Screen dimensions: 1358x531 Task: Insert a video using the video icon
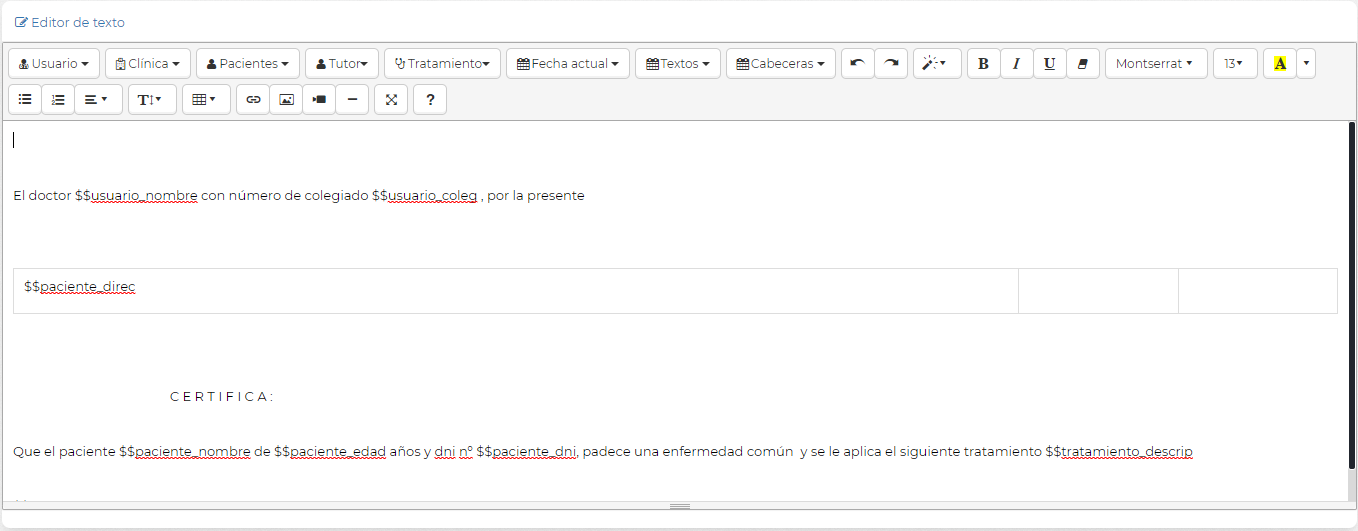click(319, 100)
